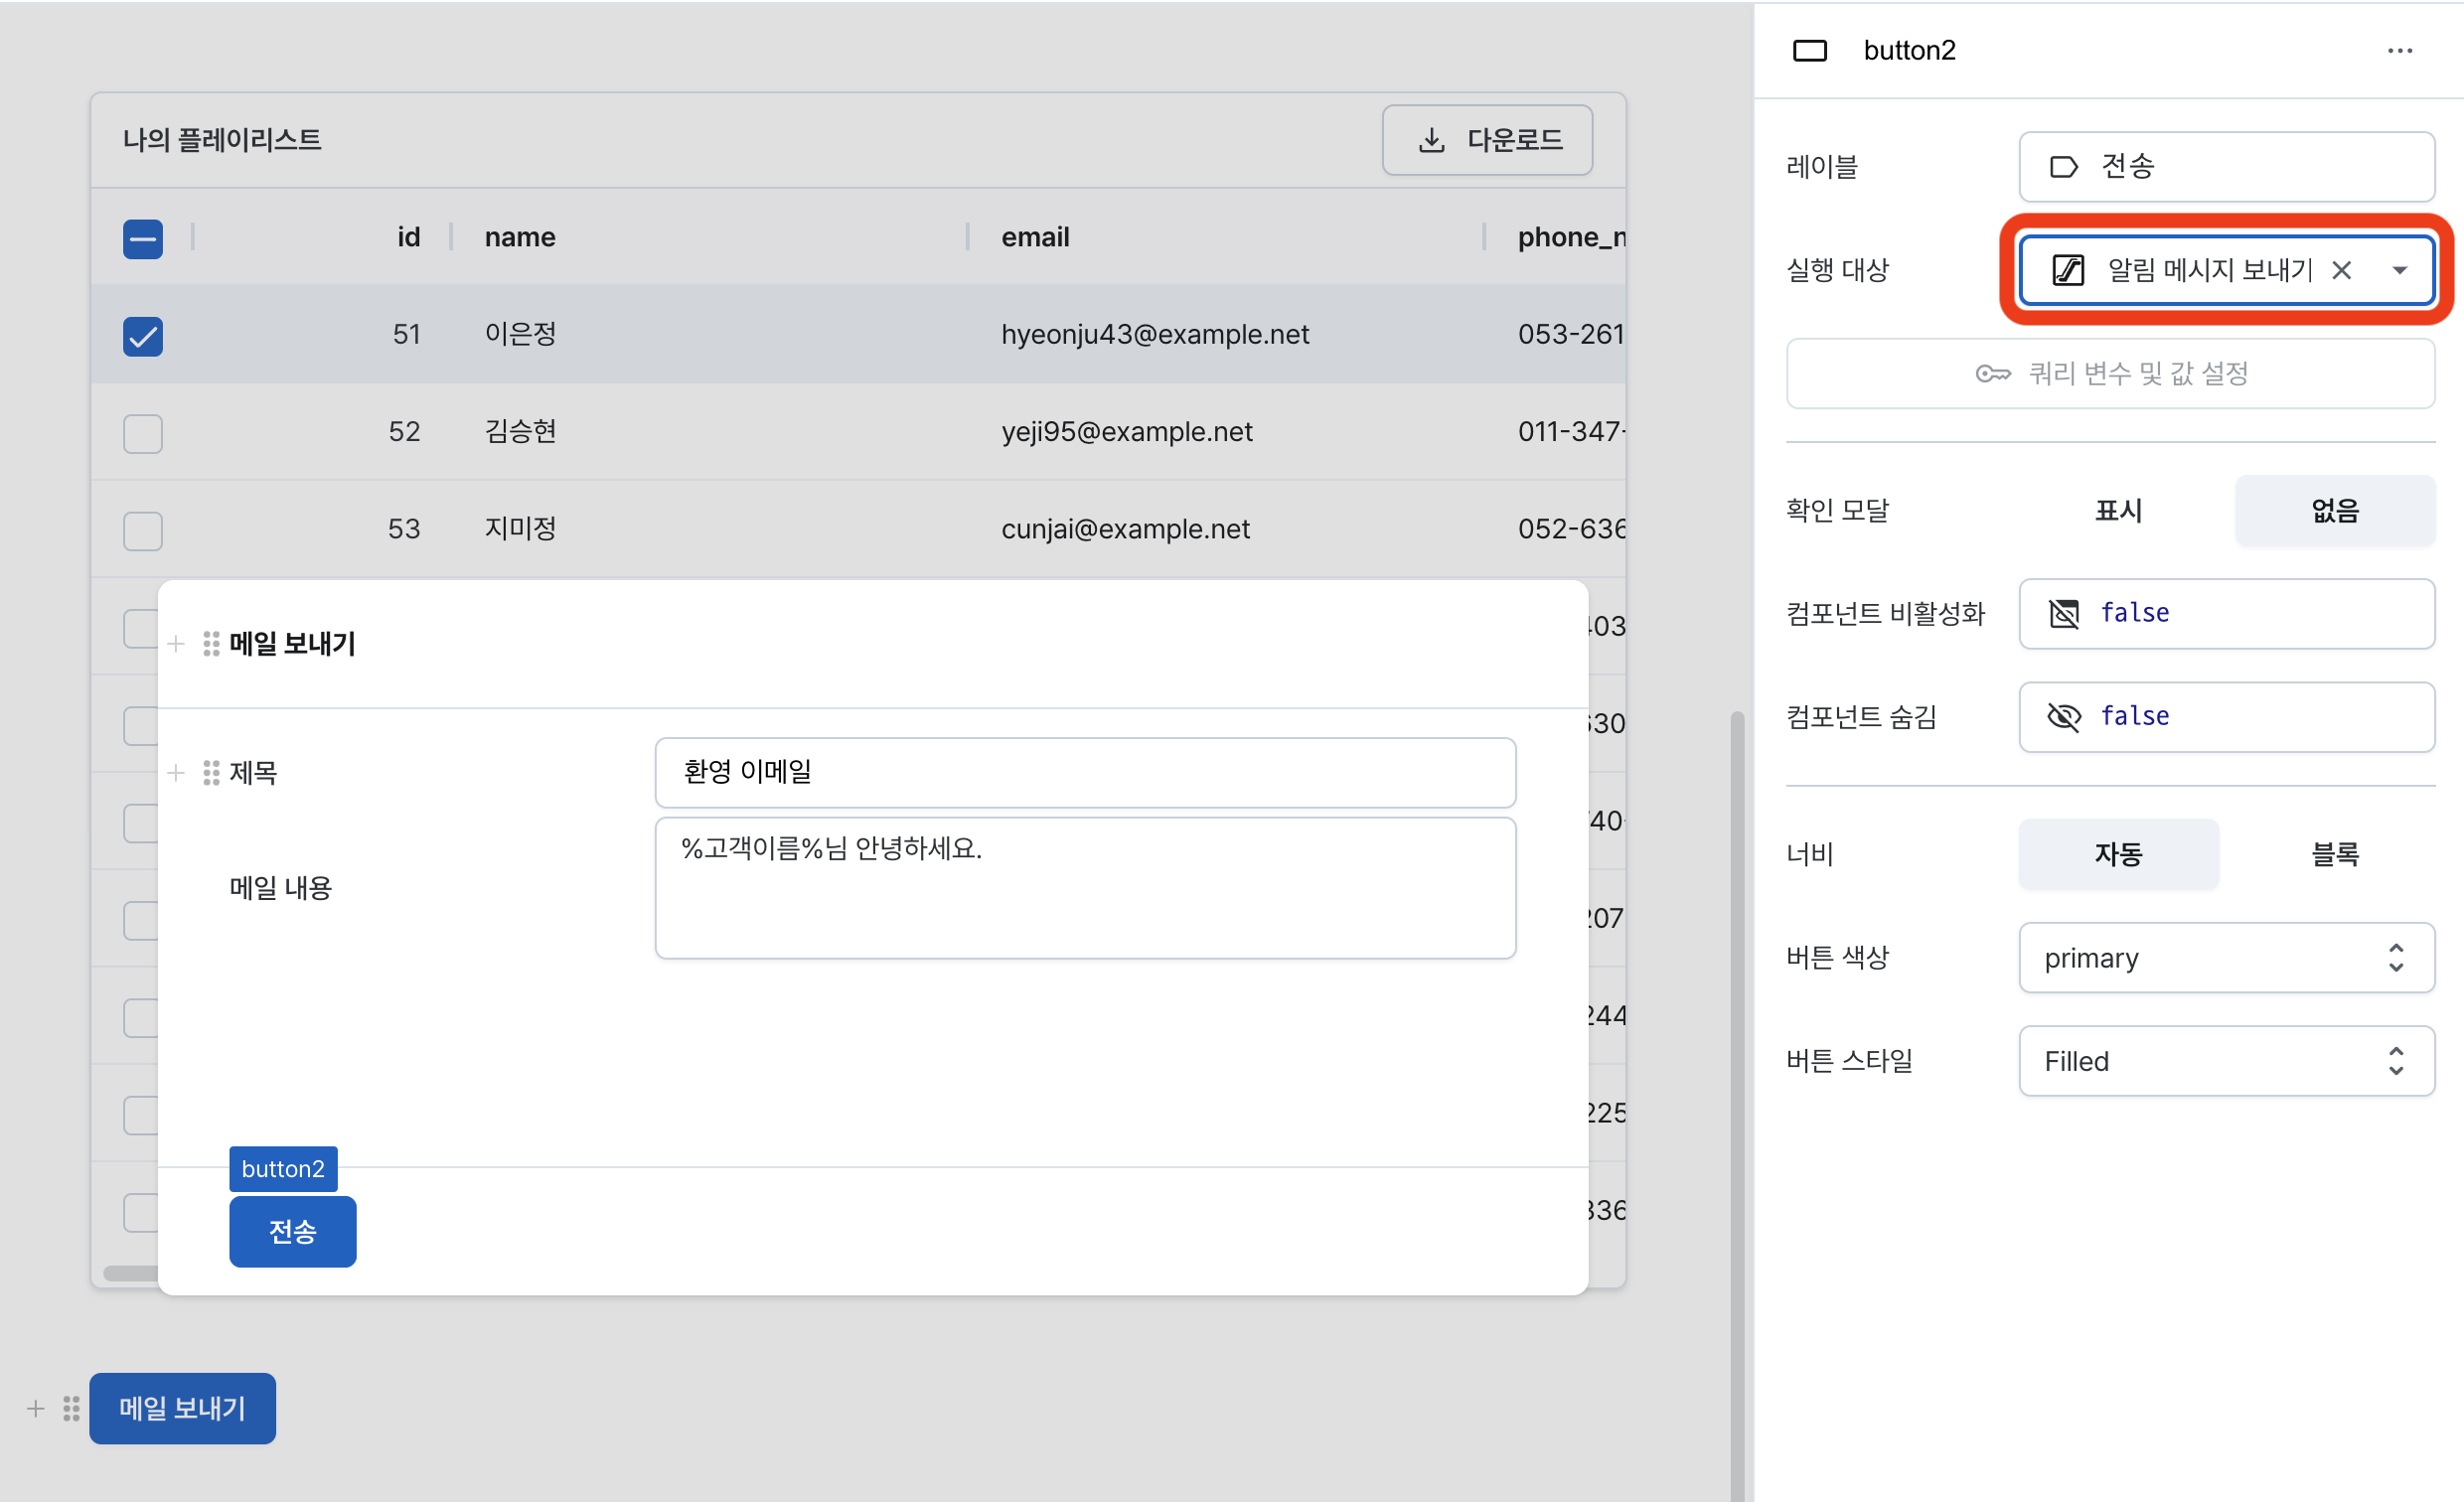
Task: Edit the 레이블 field containing 전송
Action: click(2226, 166)
